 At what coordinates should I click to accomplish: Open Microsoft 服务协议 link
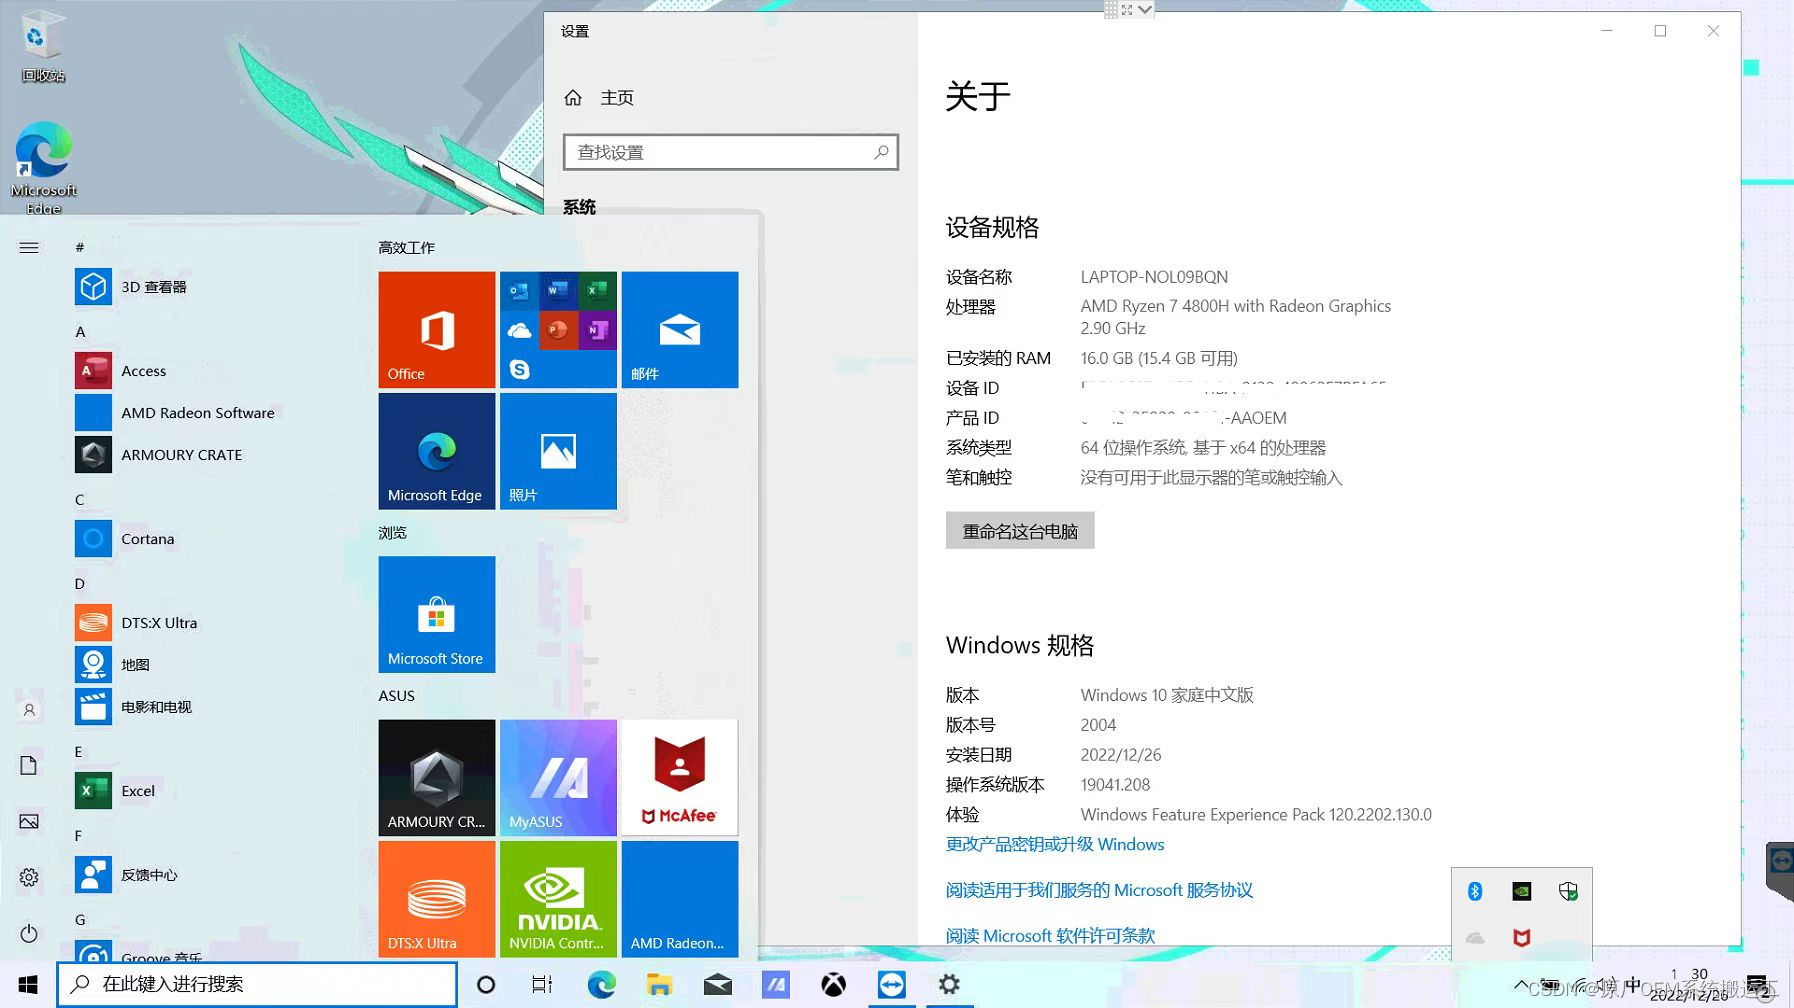1099,890
